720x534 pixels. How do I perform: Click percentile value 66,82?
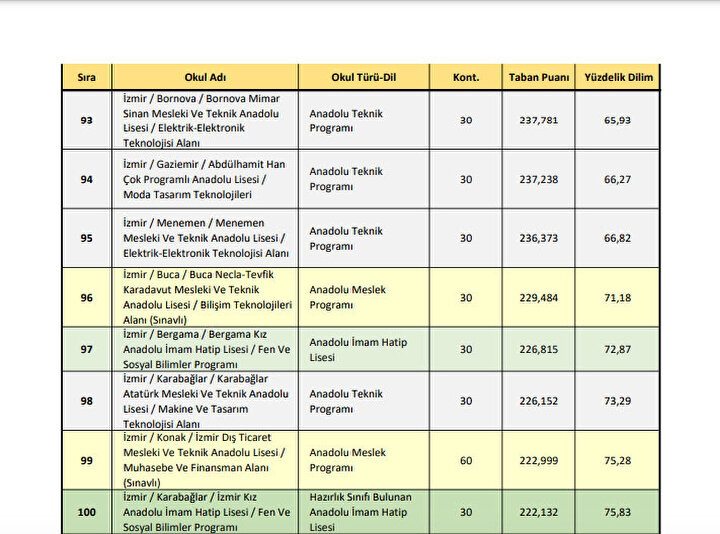(618, 238)
